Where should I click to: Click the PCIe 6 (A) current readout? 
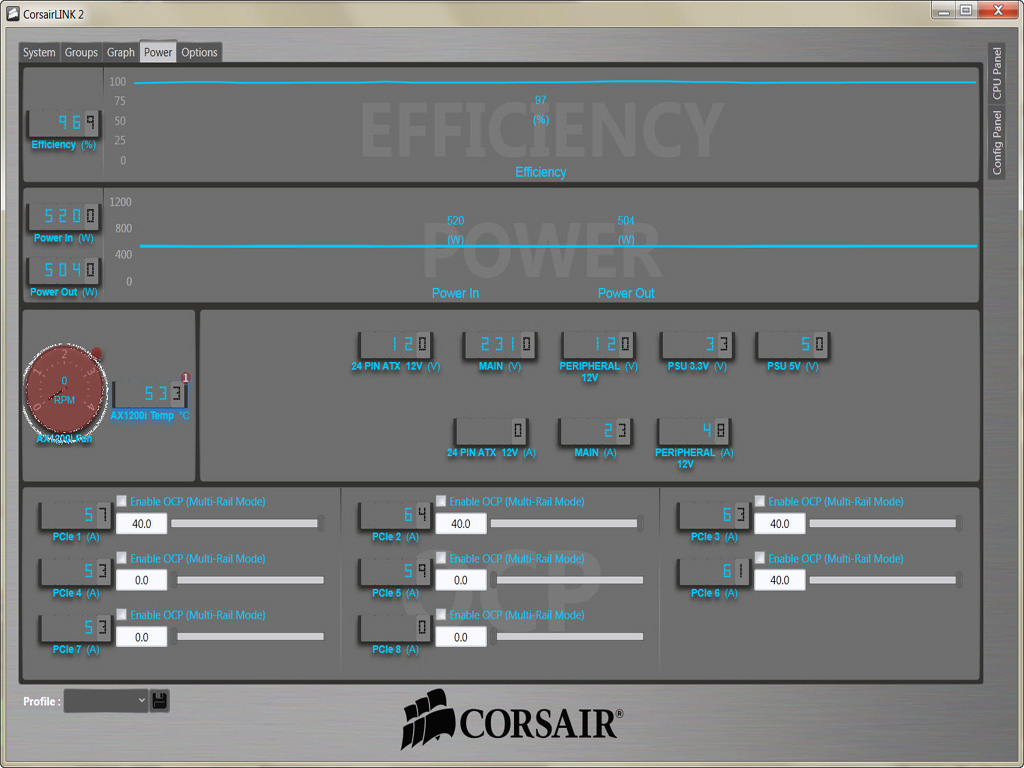(x=714, y=572)
